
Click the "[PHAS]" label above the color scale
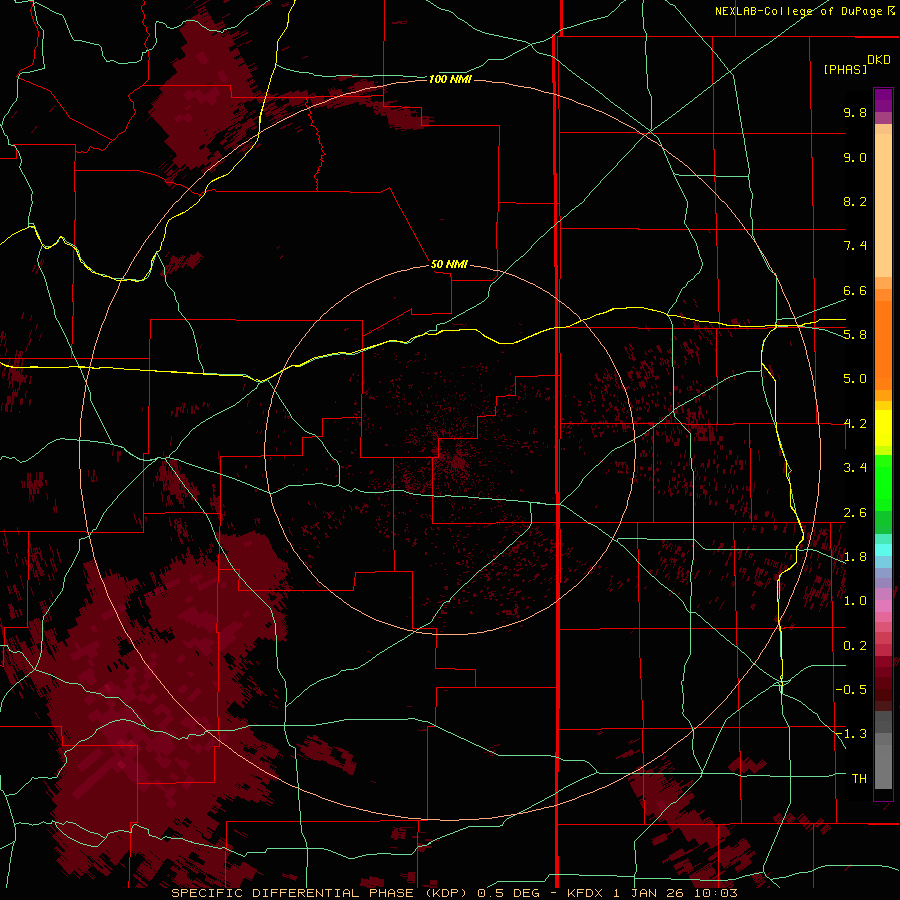[x=845, y=69]
